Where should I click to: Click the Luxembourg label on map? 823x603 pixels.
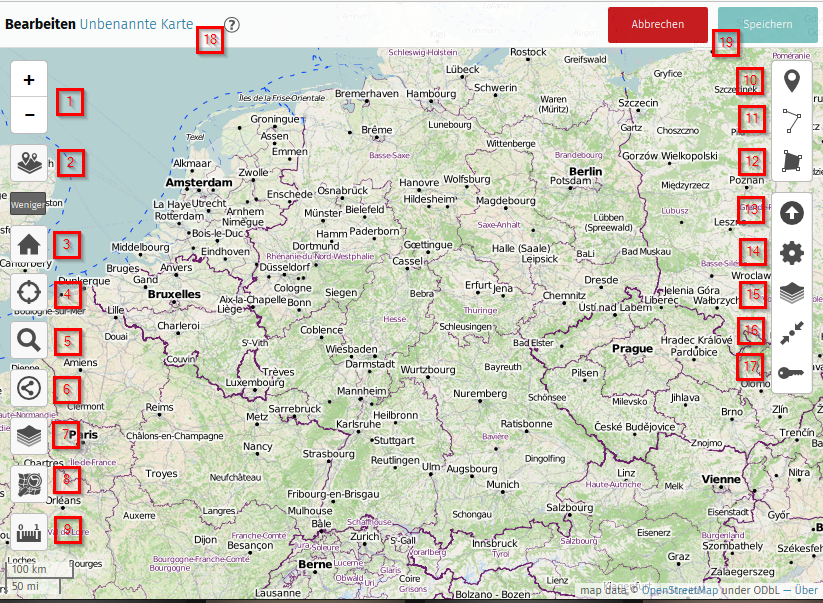click(x=255, y=383)
